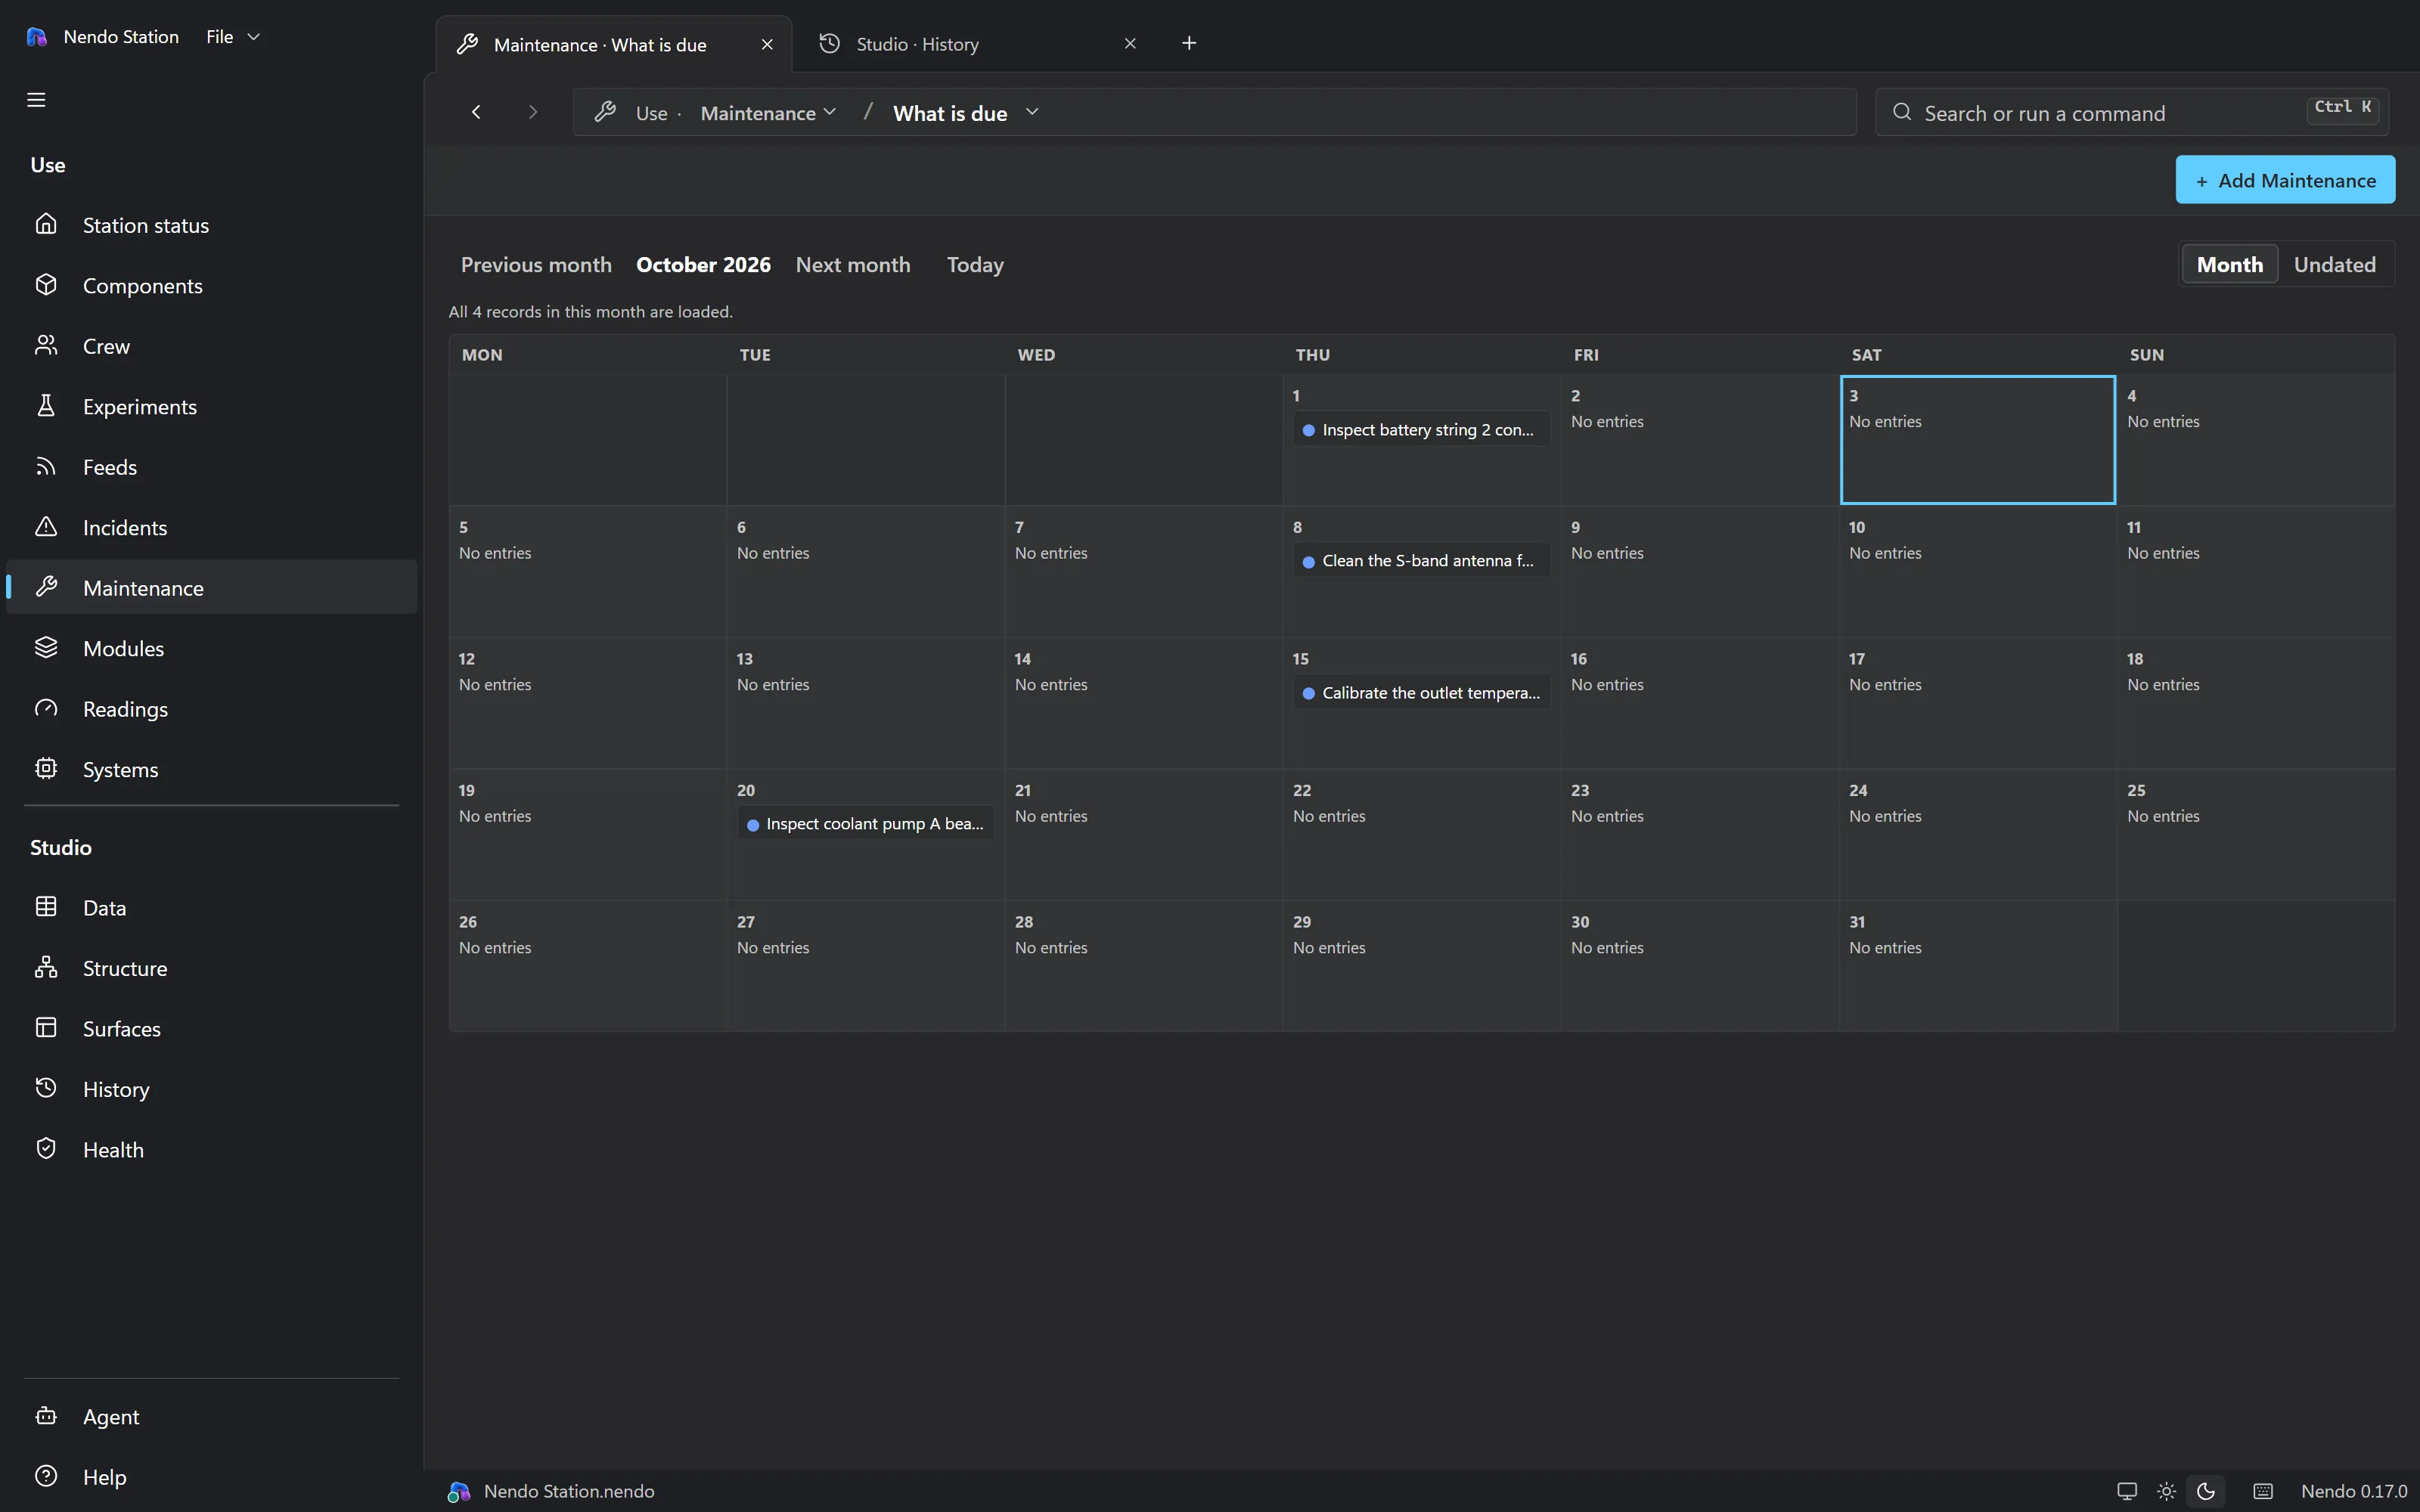Click the Add Maintenance button
Screen dimensions: 2420x1512
click(2285, 180)
